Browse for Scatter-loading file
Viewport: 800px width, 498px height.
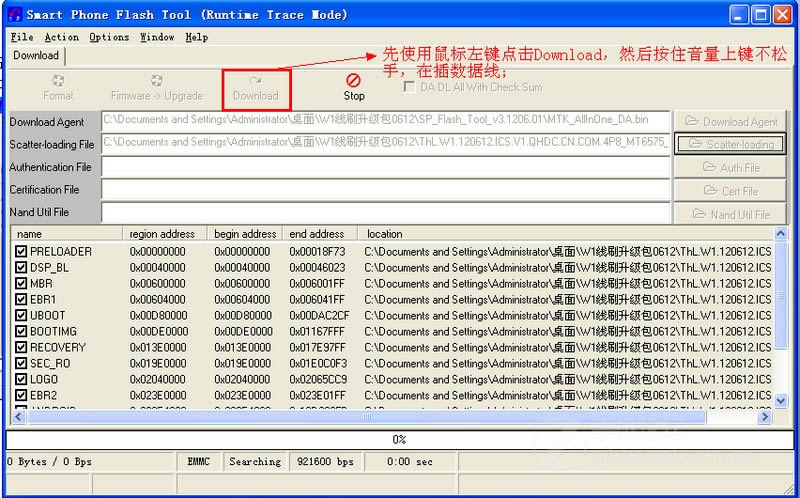tap(730, 144)
